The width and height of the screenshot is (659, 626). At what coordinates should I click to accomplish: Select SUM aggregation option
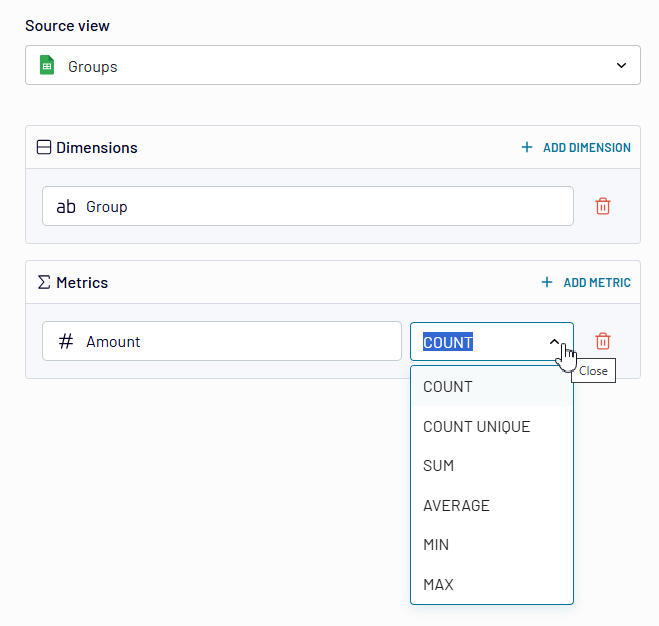439,466
